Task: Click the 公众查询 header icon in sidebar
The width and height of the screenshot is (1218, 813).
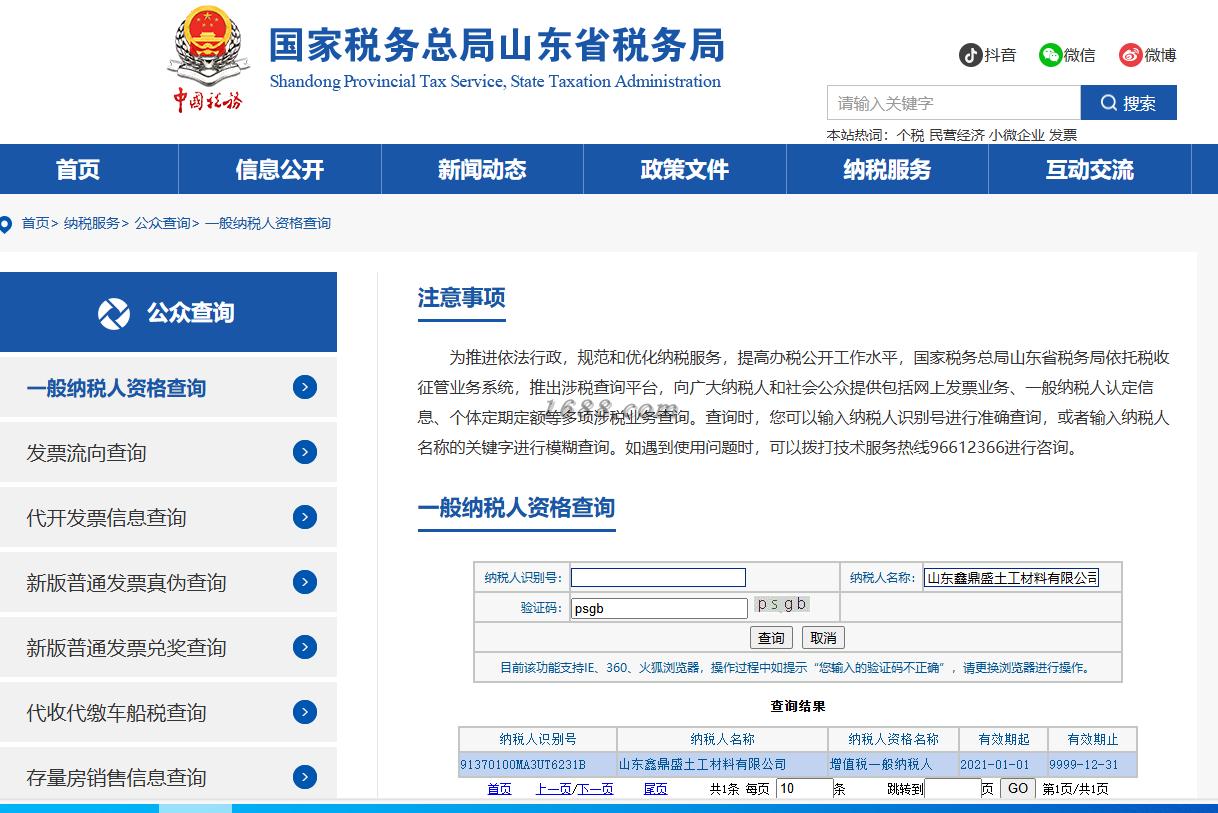Action: click(114, 313)
